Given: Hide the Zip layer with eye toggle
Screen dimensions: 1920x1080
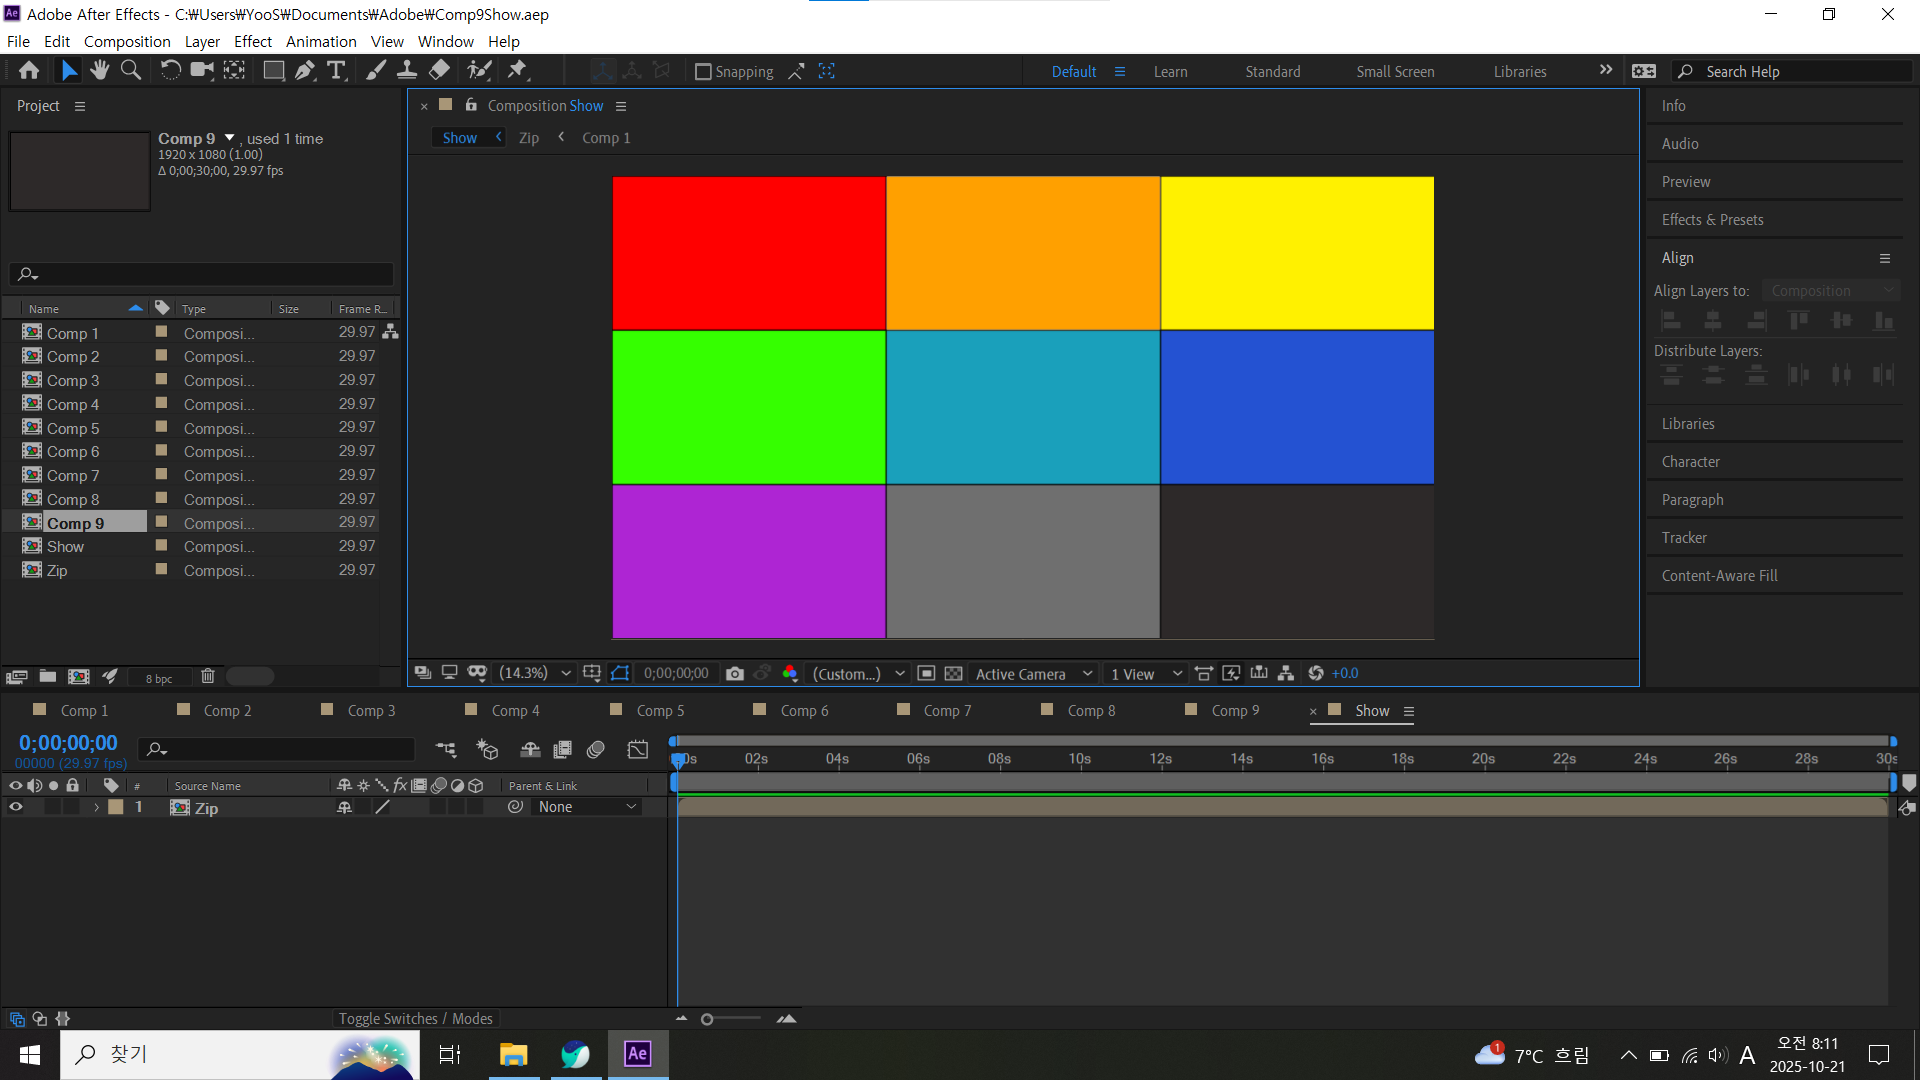Looking at the screenshot, I should 16,807.
